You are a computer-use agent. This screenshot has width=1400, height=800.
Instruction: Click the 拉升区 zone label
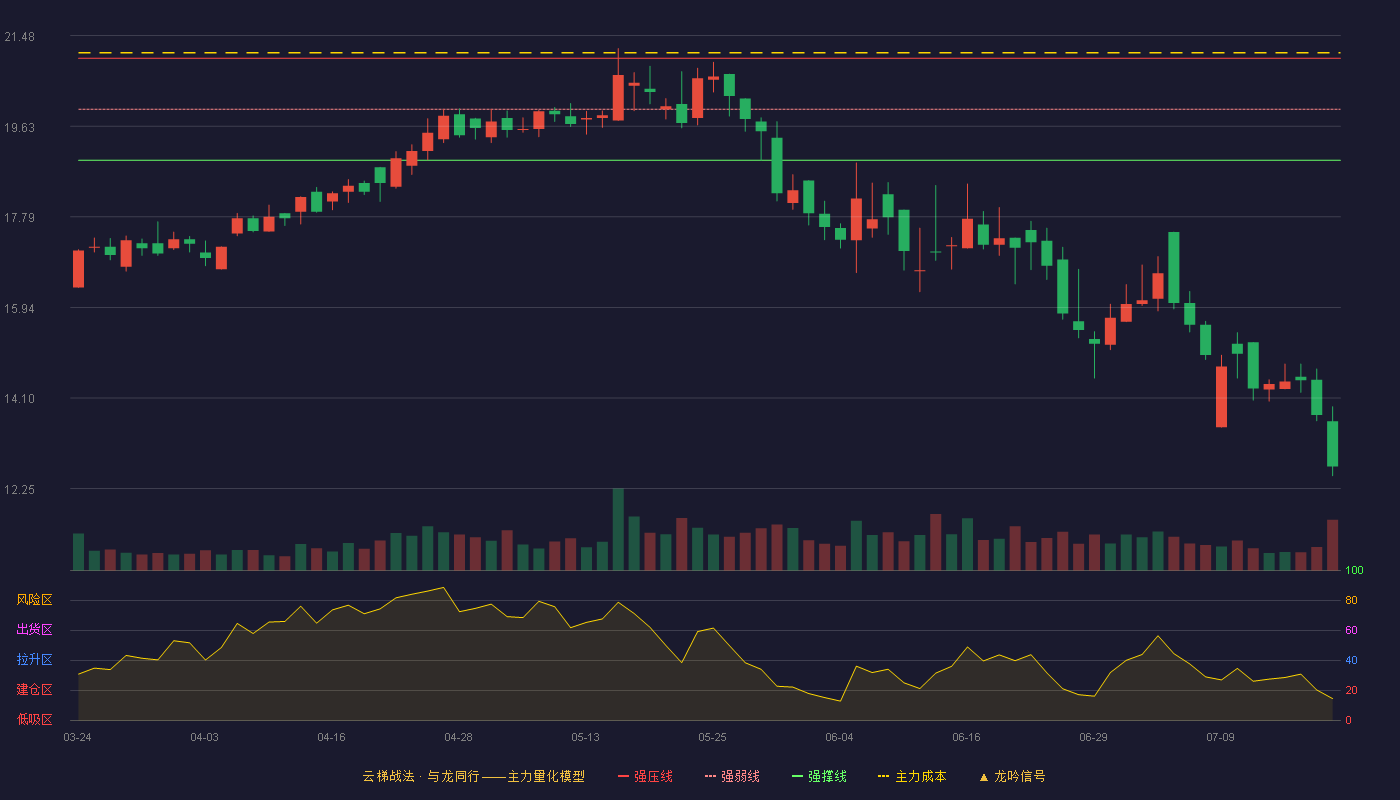[x=34, y=660]
